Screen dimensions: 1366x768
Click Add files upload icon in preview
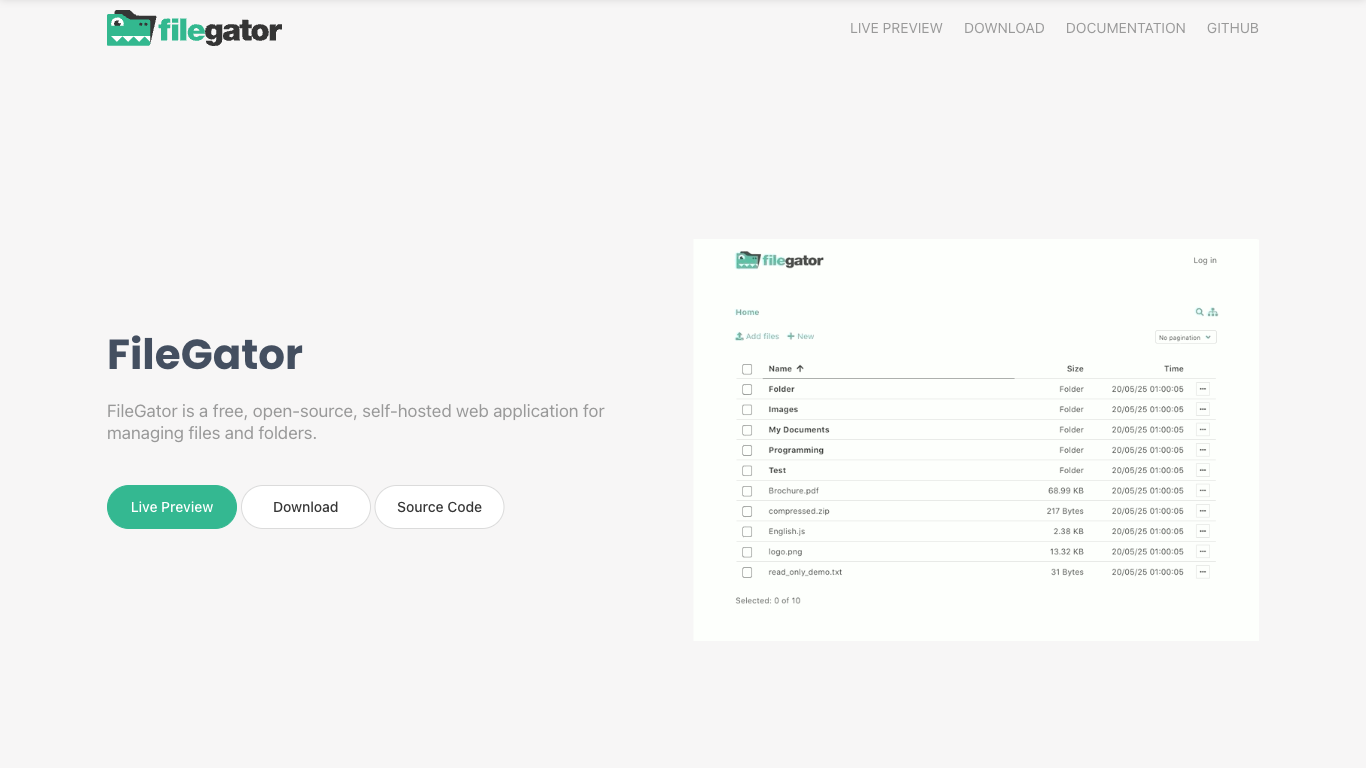(739, 336)
